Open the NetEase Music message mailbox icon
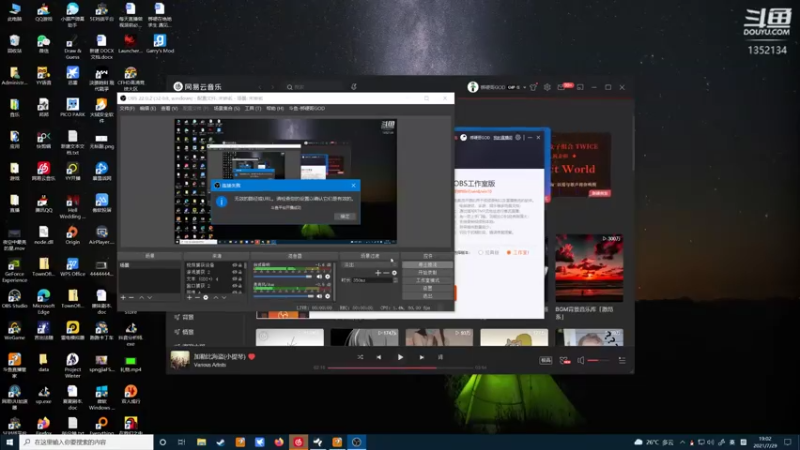 (561, 87)
